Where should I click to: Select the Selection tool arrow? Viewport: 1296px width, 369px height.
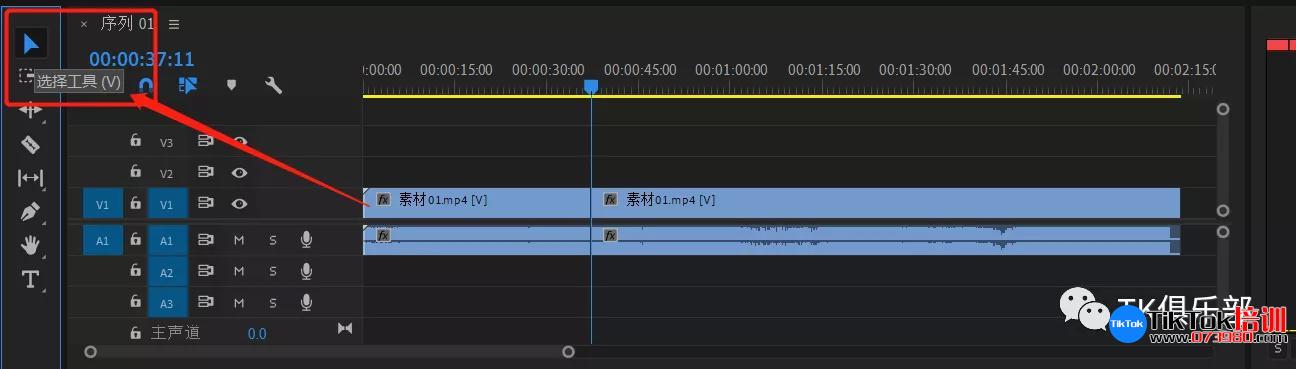coord(31,44)
